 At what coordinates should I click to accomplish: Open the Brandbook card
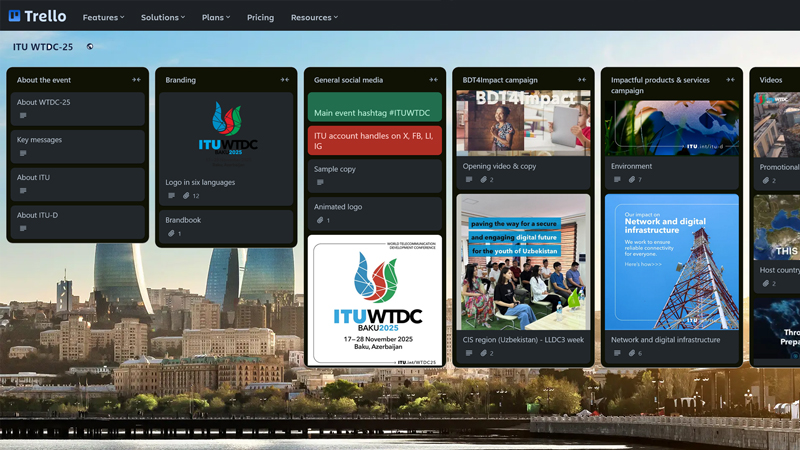coord(226,227)
